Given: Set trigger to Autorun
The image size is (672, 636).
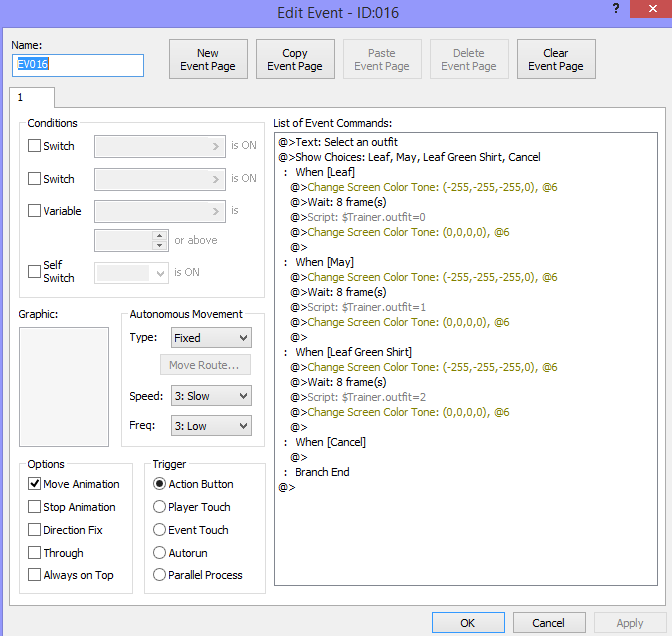Looking at the screenshot, I should tap(160, 553).
